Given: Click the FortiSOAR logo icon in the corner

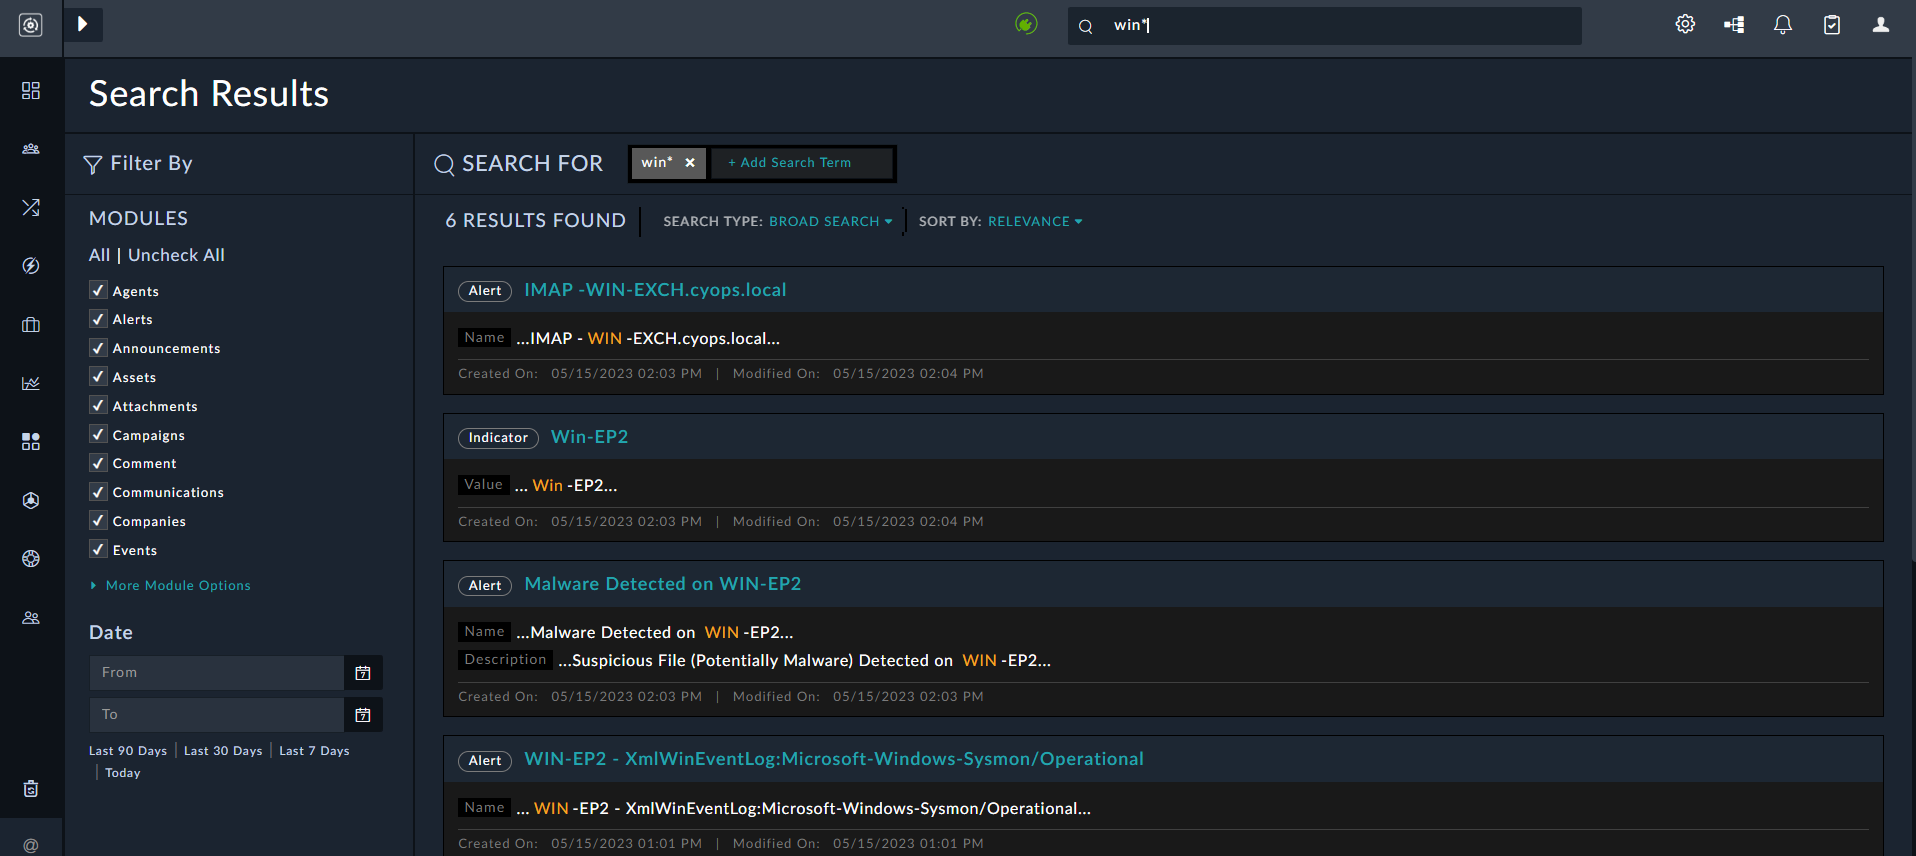Looking at the screenshot, I should (31, 25).
